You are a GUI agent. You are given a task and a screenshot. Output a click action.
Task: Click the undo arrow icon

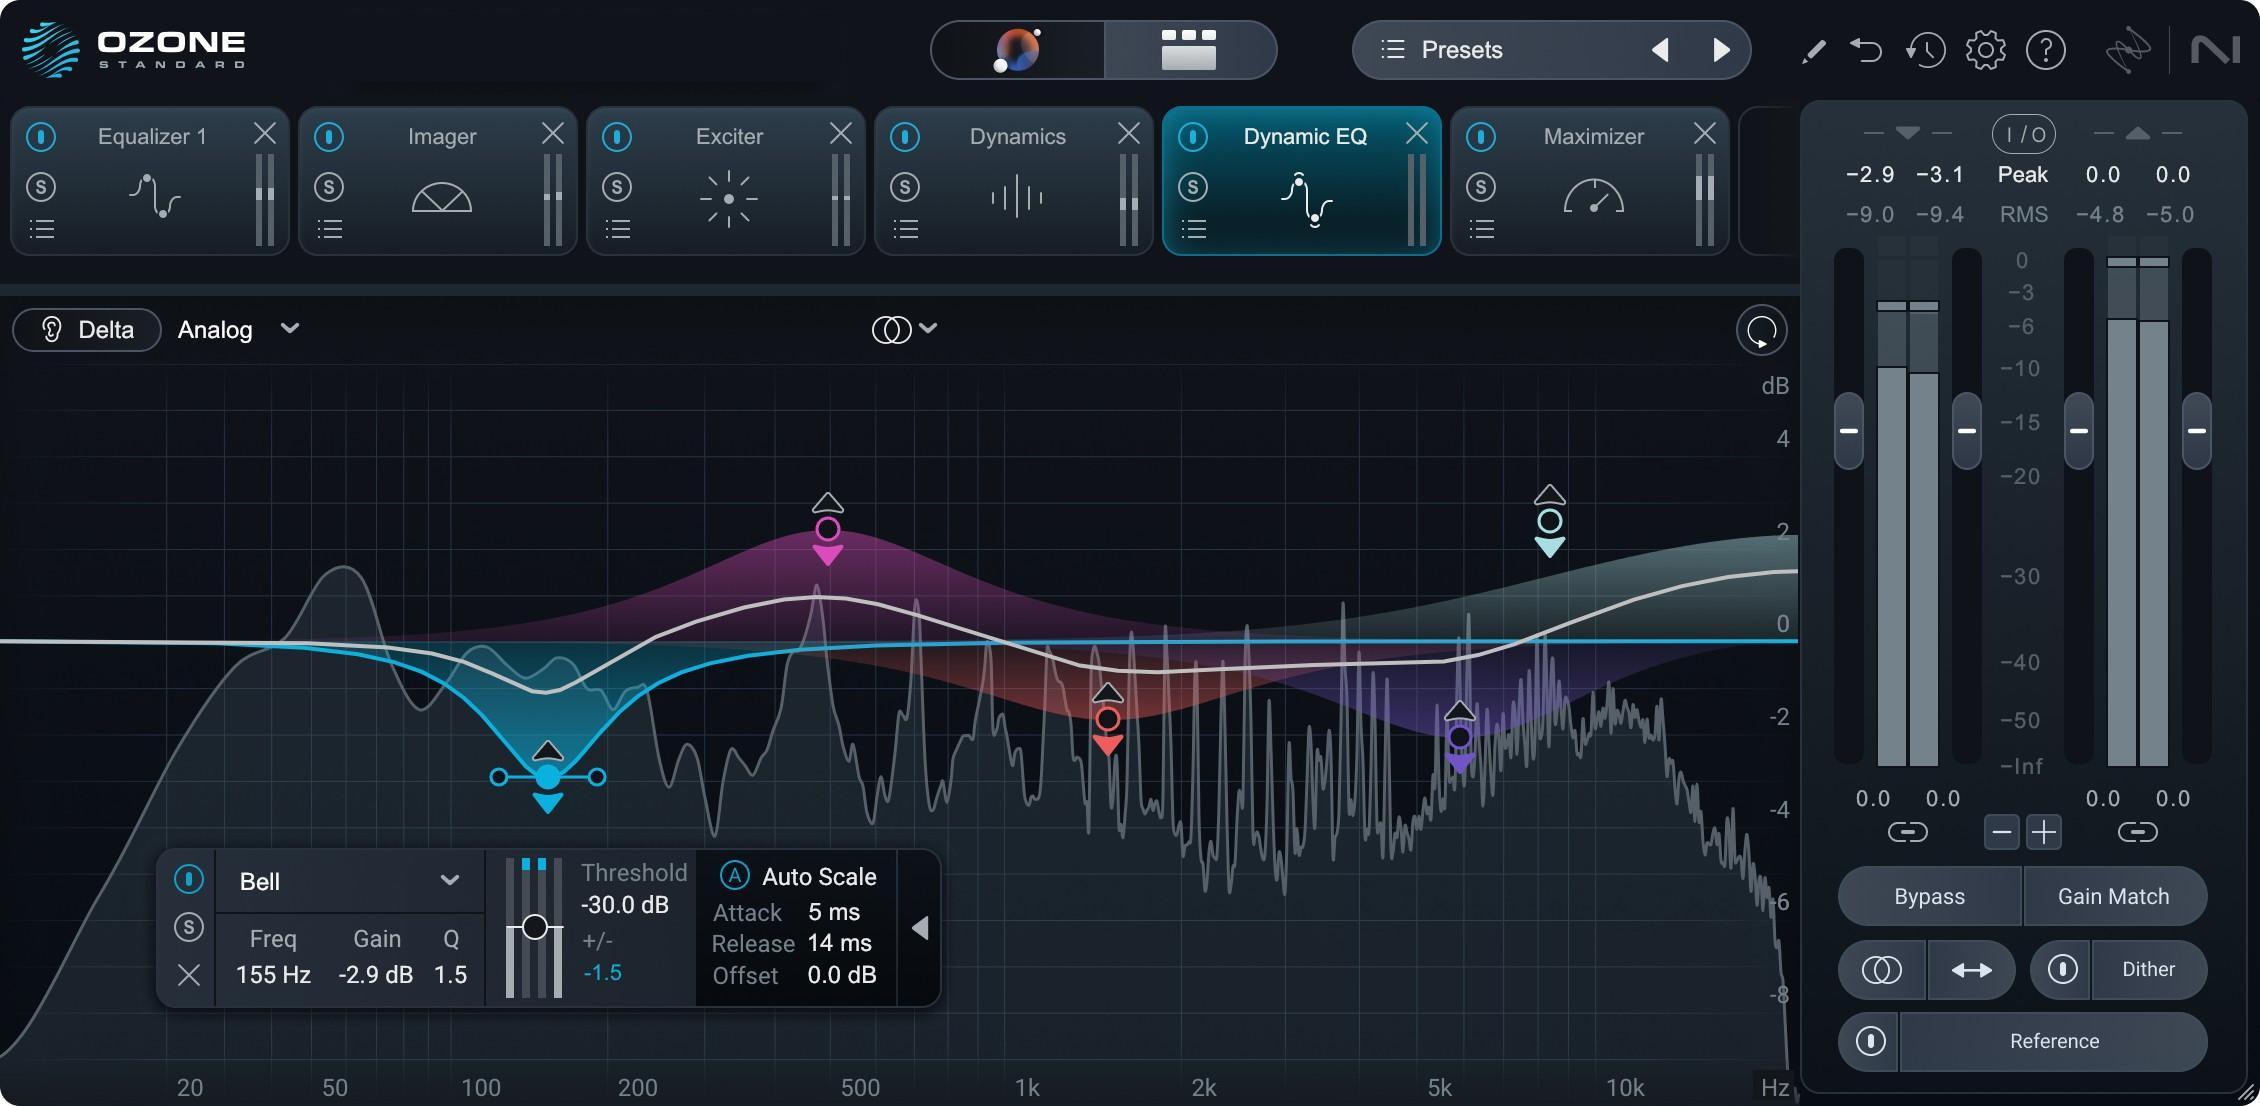[x=1866, y=49]
